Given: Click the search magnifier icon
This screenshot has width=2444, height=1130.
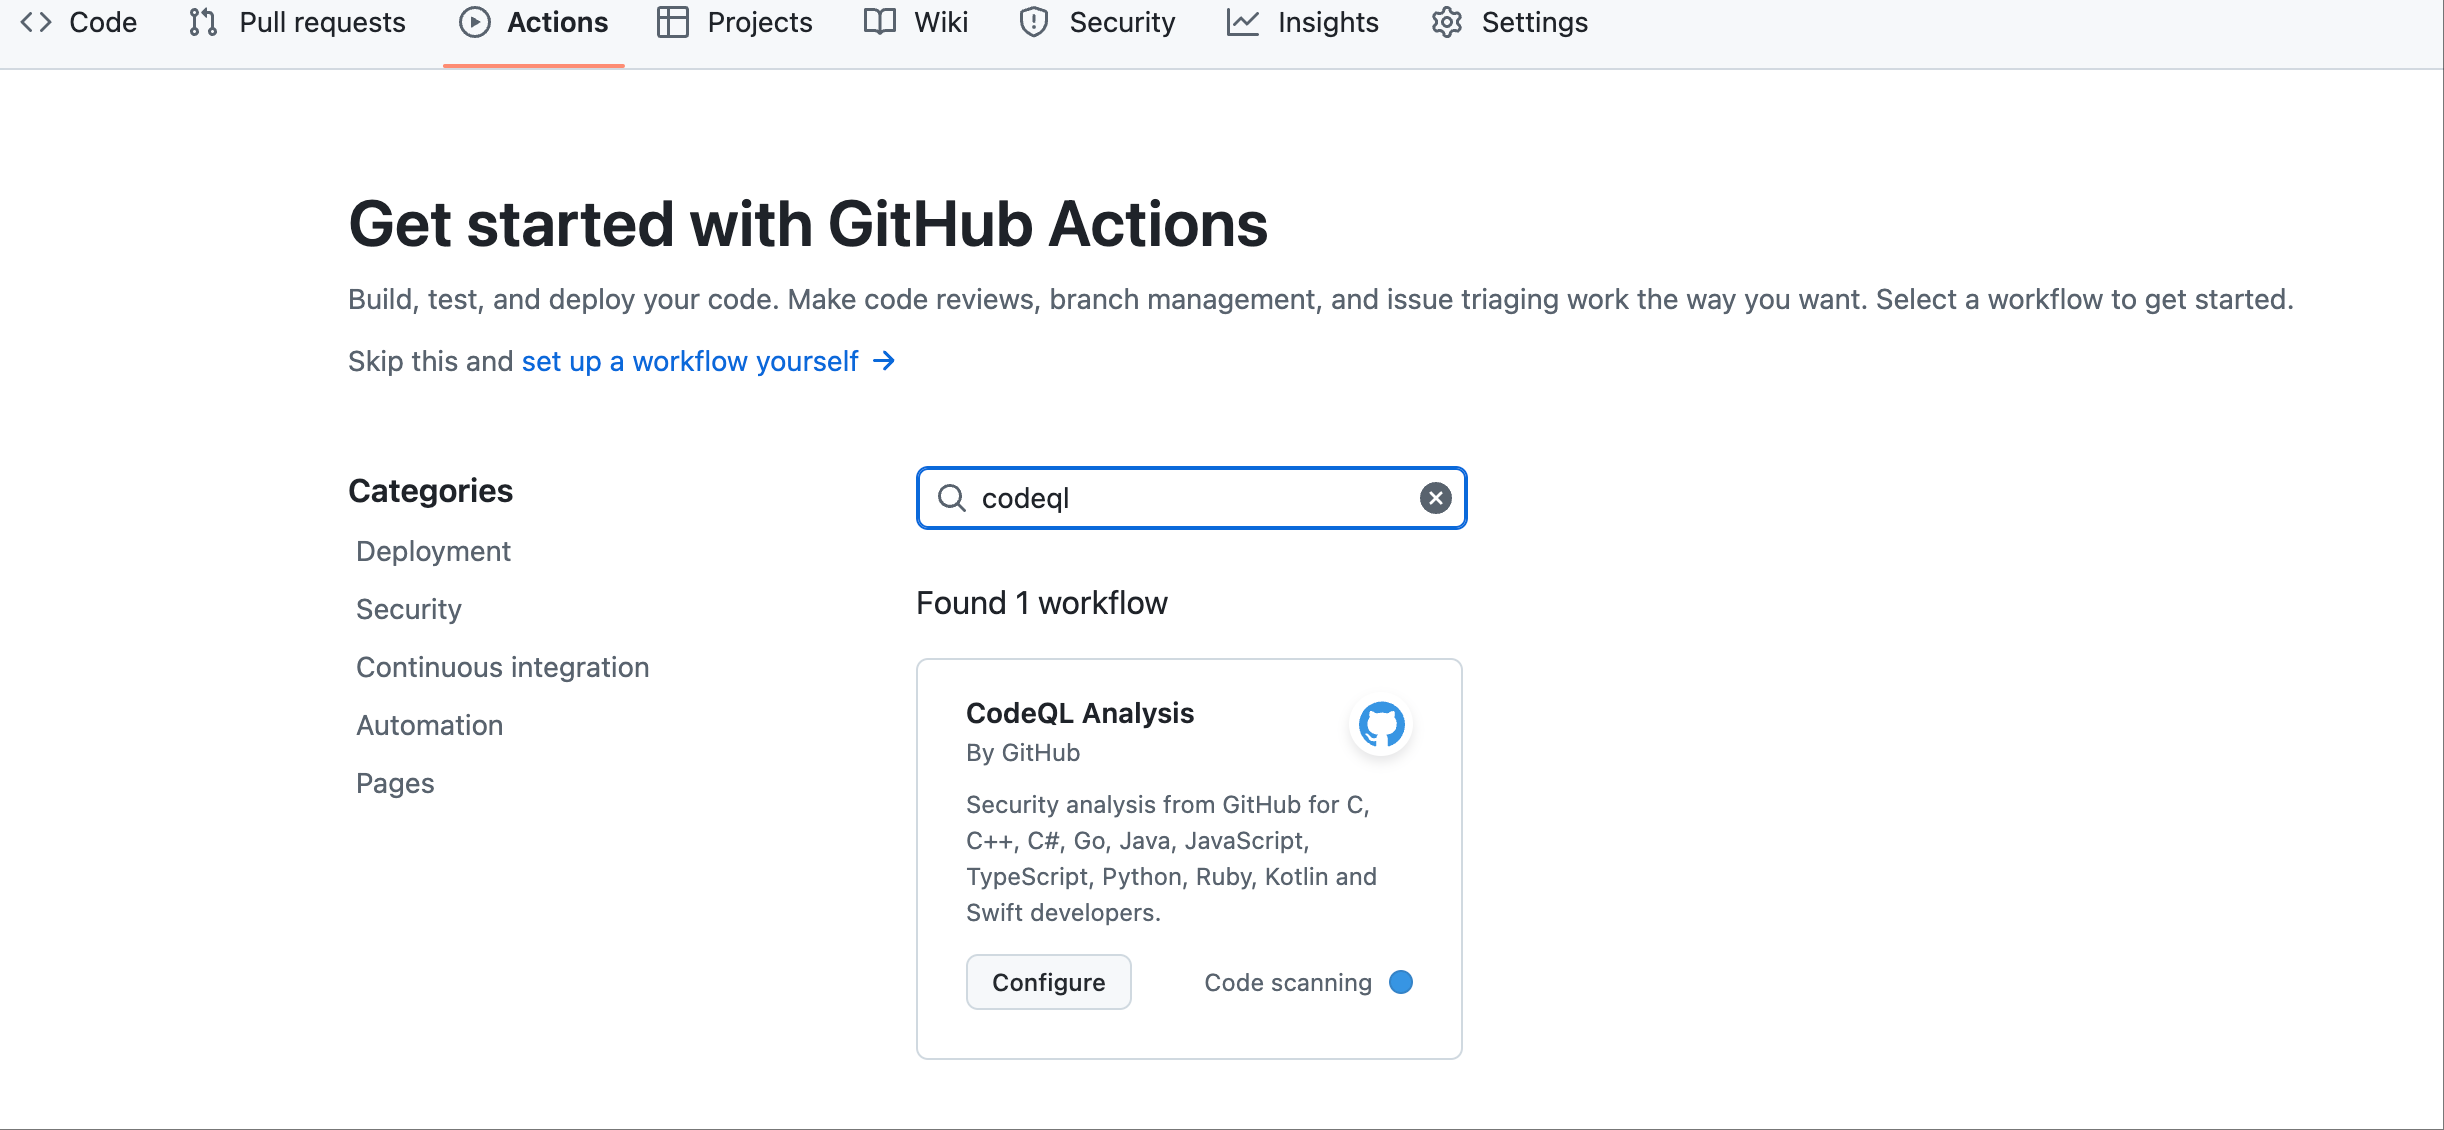Looking at the screenshot, I should [x=951, y=498].
